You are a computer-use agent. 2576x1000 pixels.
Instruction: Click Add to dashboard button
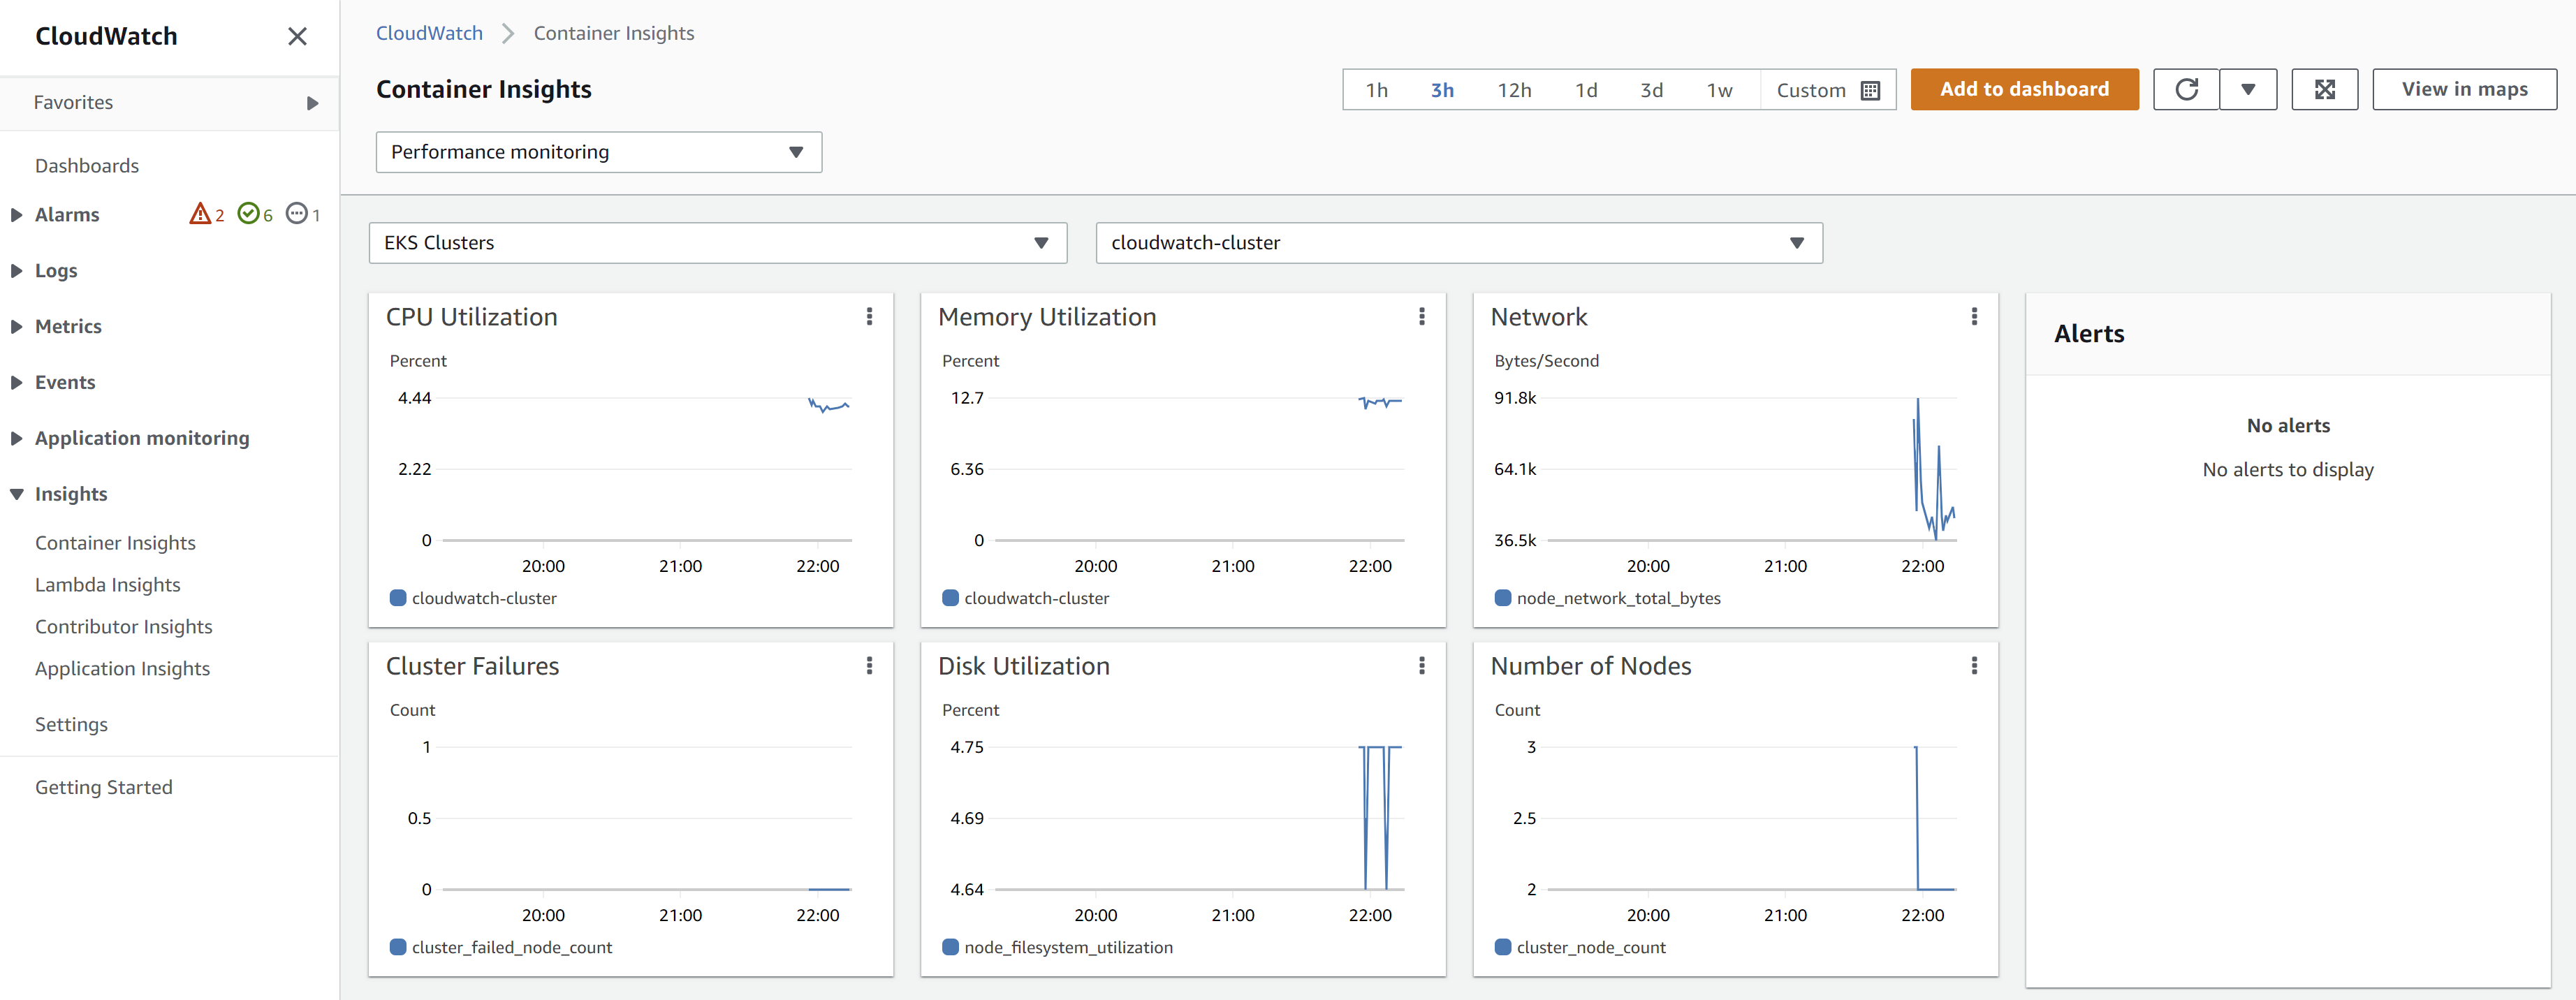(x=2024, y=90)
